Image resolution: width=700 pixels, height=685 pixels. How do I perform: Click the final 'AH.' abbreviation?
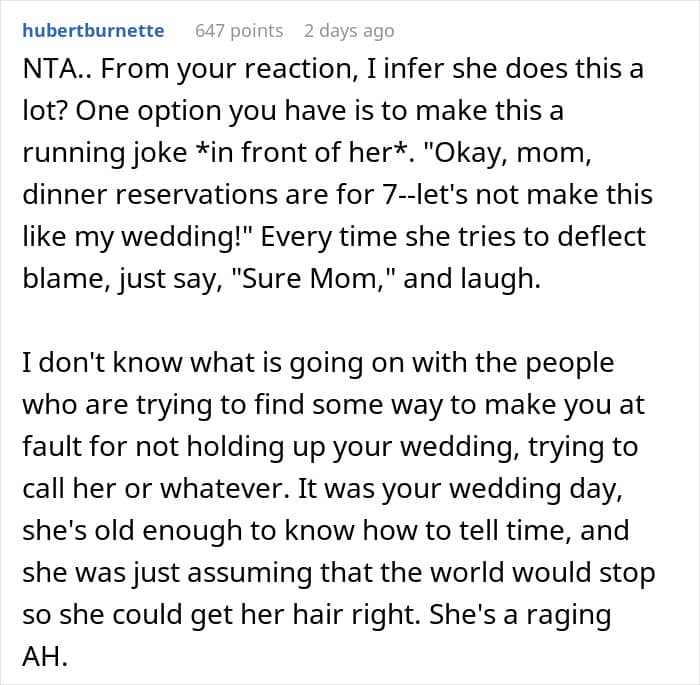click(x=45, y=656)
